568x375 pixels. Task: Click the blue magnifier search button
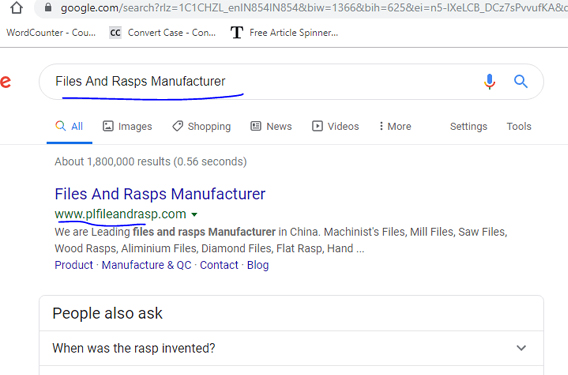[x=521, y=82]
